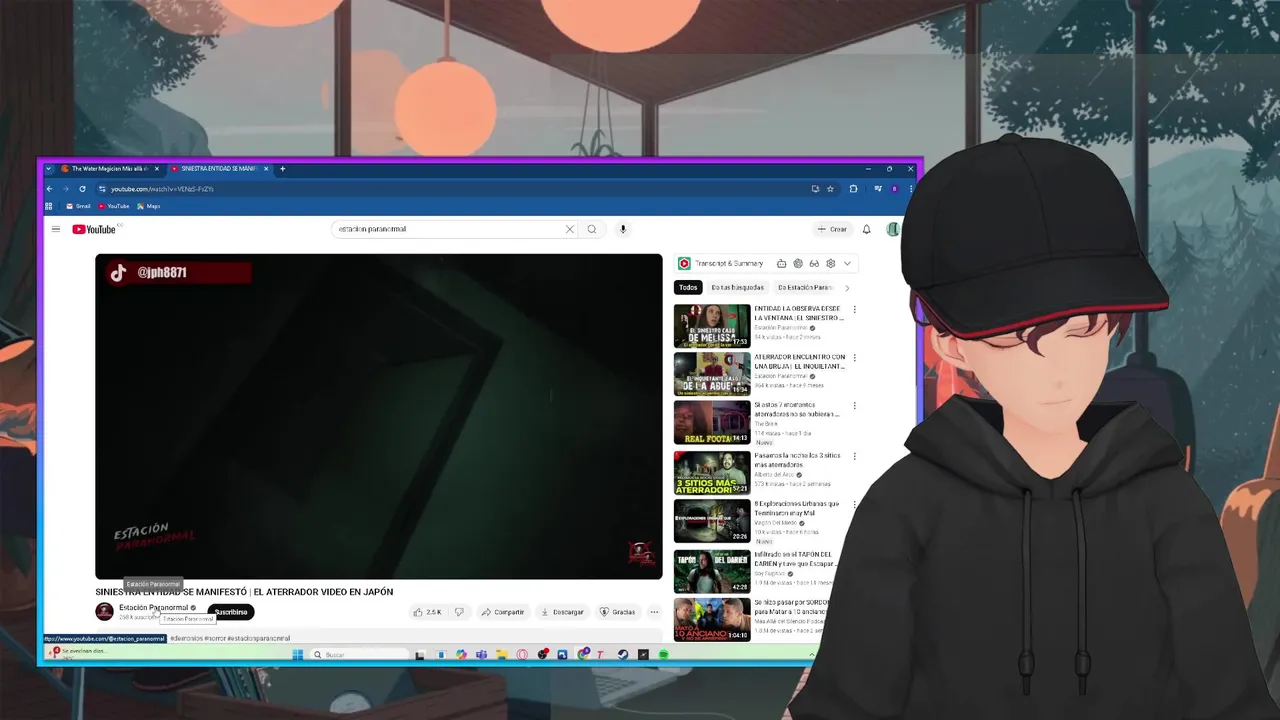
Task: Click the video player to toggle playback
Action: (379, 416)
